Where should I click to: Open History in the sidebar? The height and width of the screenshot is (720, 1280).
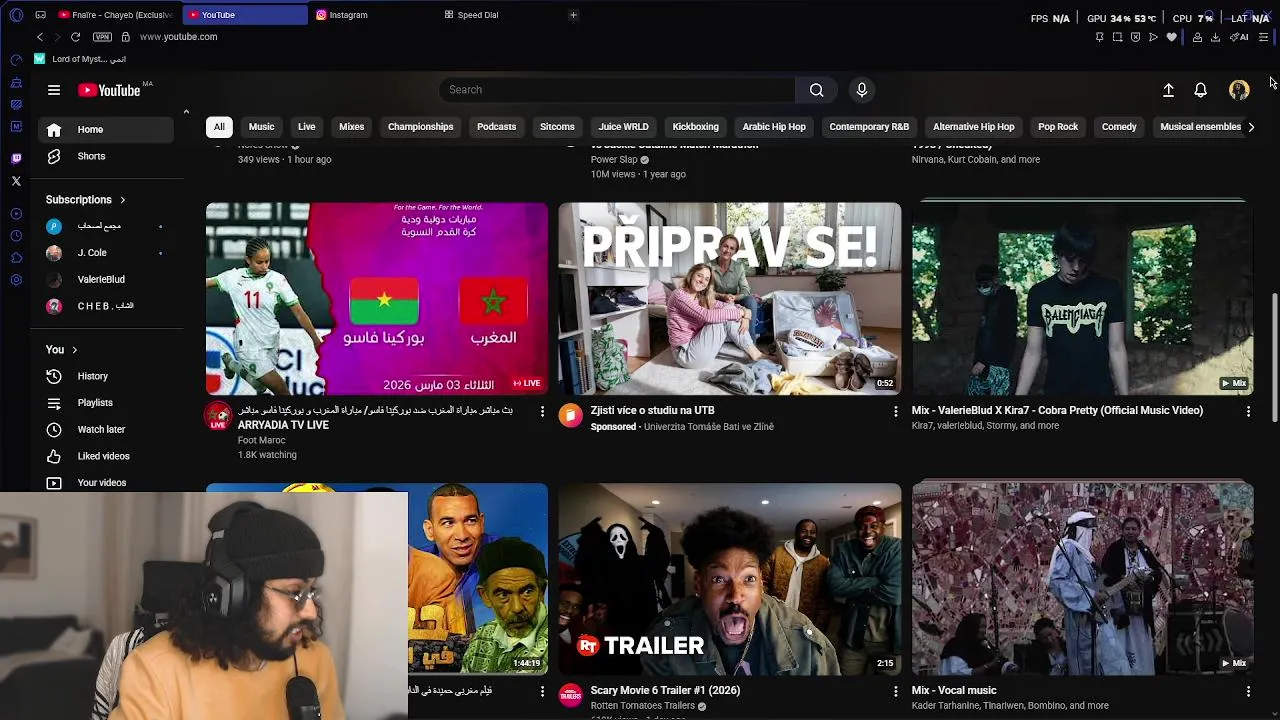click(x=106, y=377)
